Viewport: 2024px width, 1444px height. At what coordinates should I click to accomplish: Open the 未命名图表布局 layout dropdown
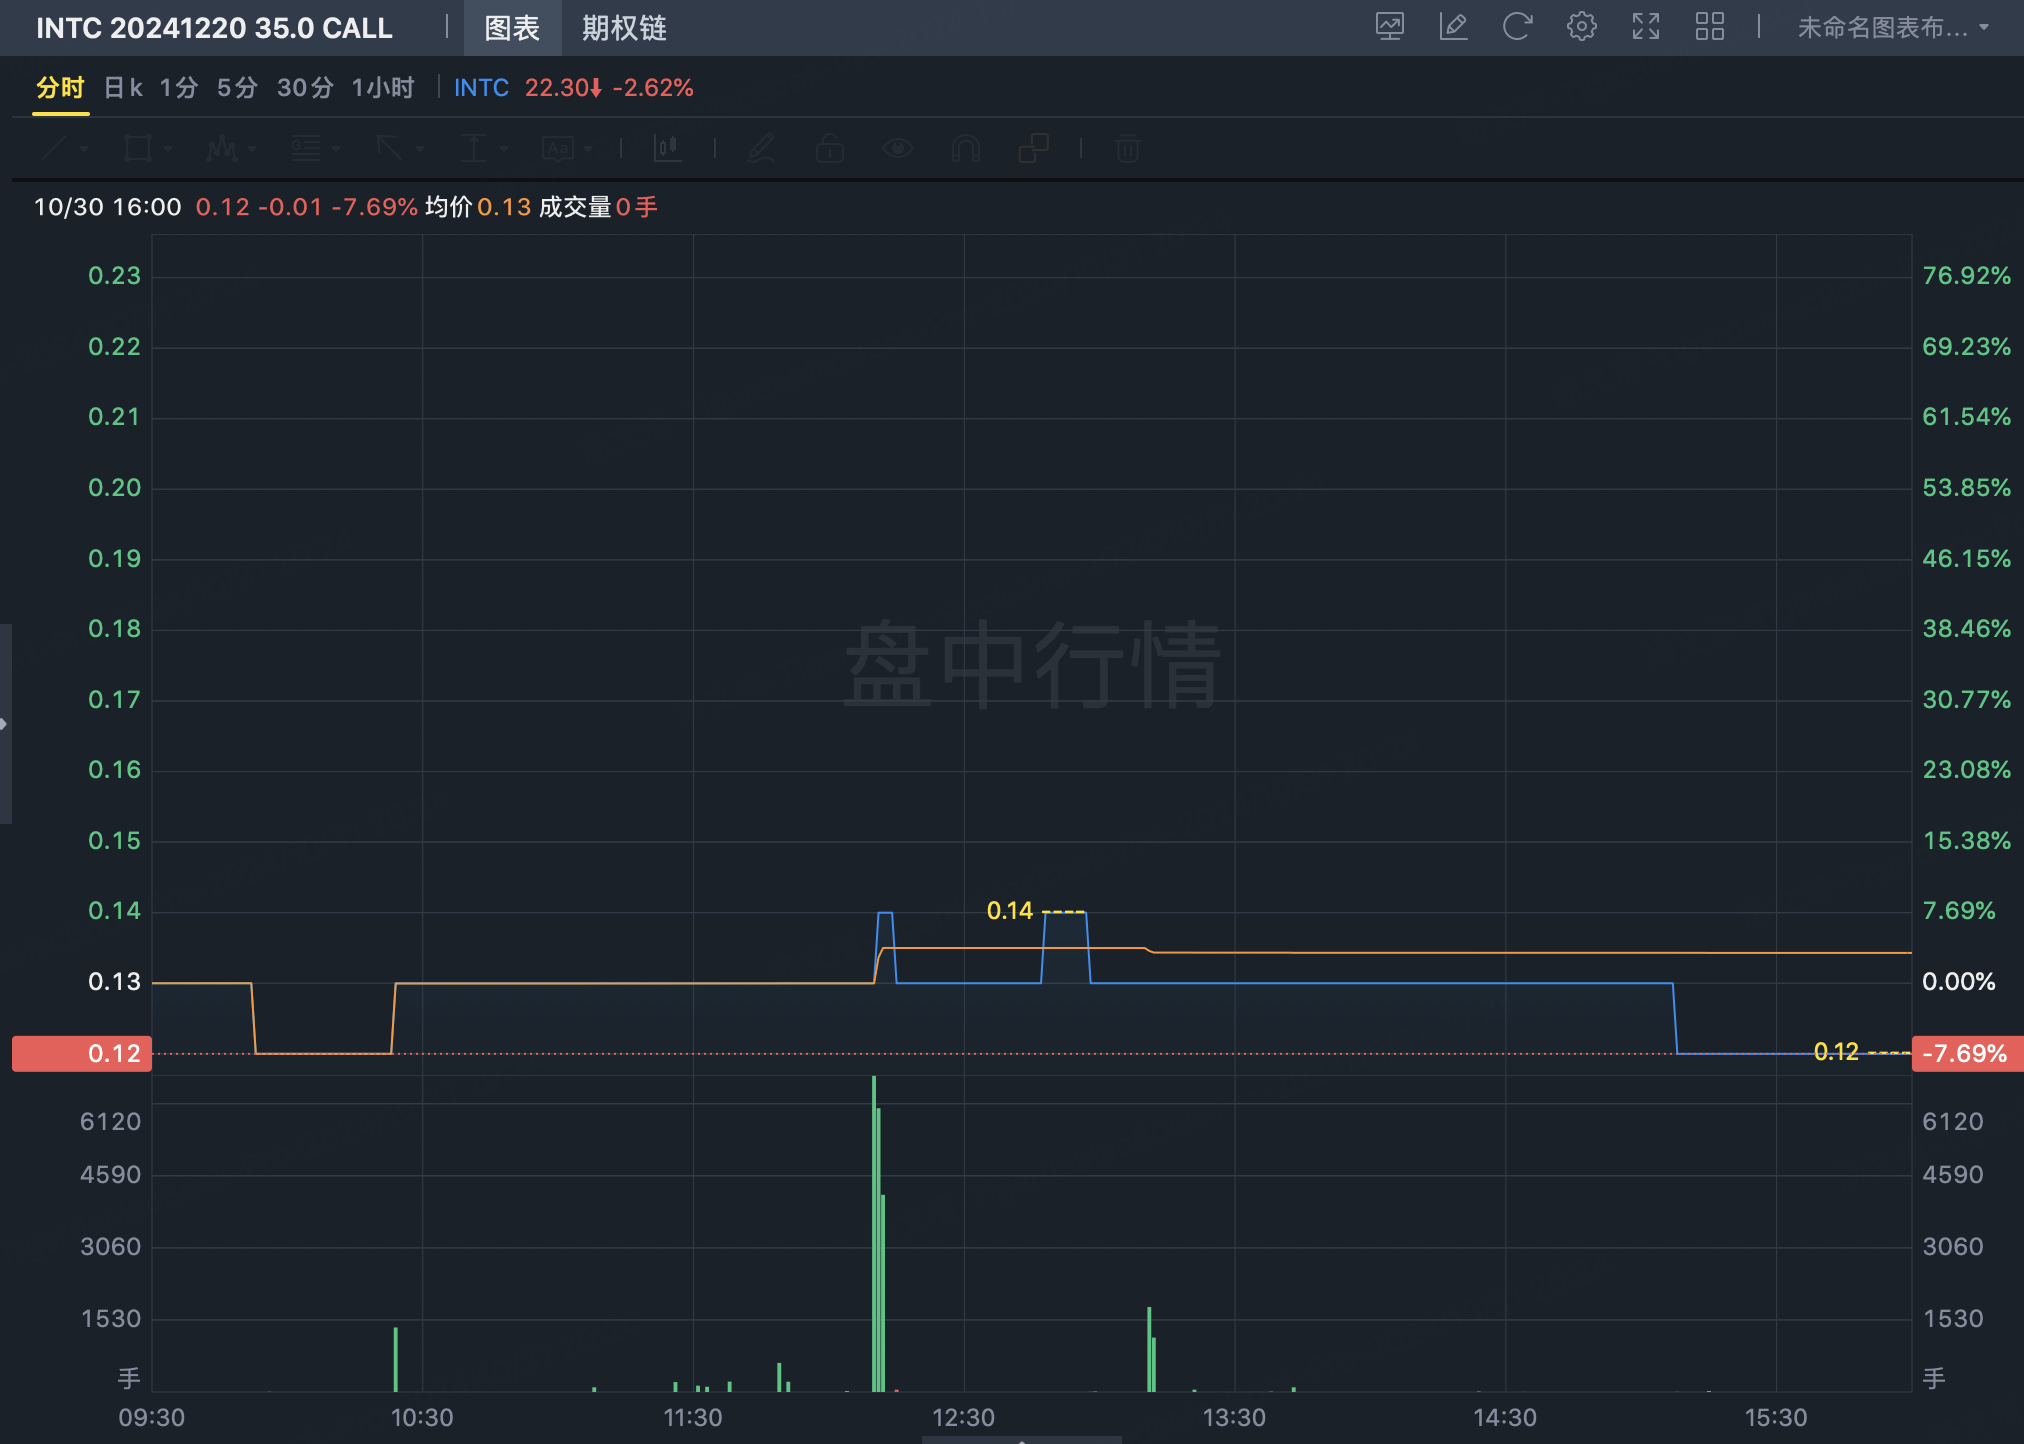pos(1892,27)
